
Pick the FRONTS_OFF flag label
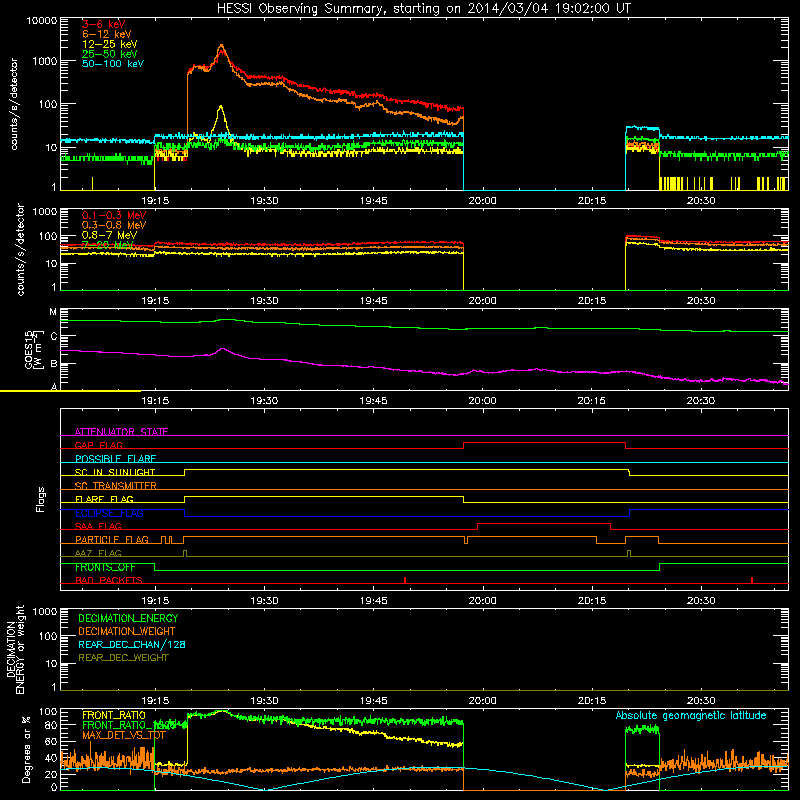point(105,567)
